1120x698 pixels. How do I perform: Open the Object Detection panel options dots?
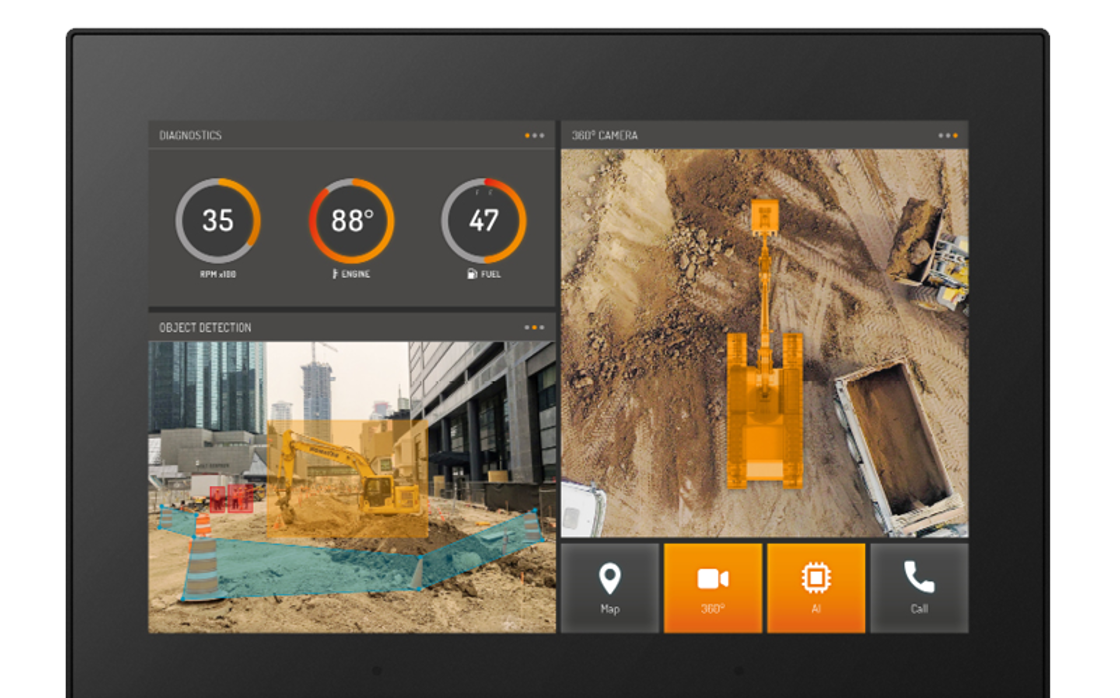535,327
